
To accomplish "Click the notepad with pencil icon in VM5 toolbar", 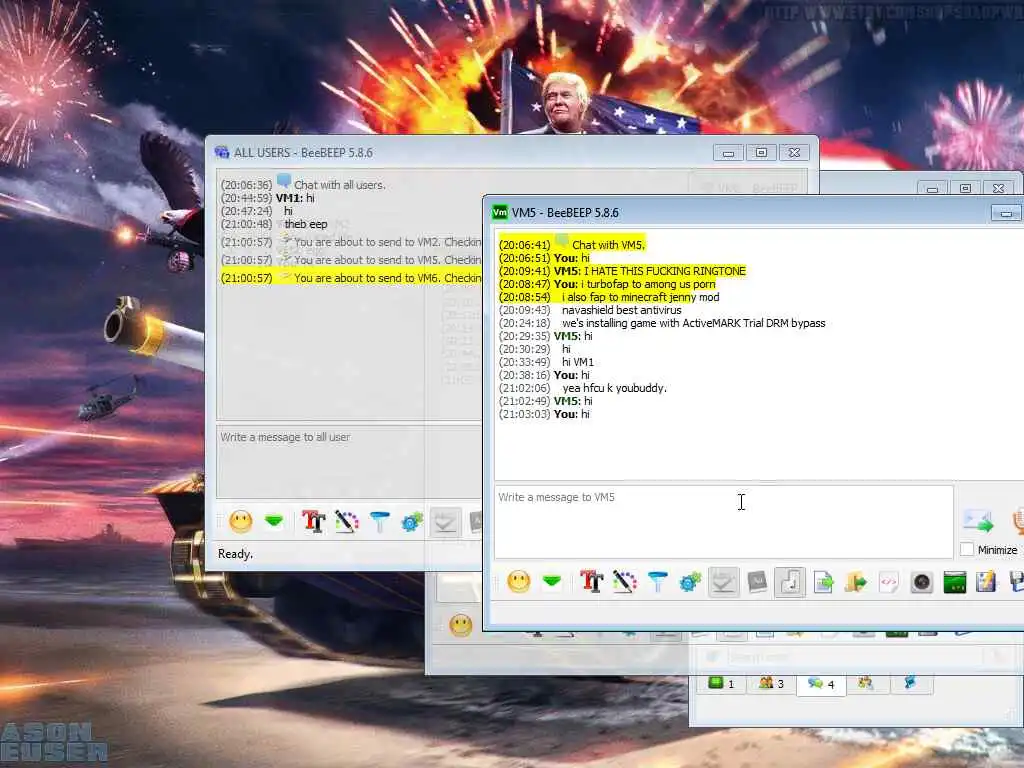I will [x=986, y=581].
